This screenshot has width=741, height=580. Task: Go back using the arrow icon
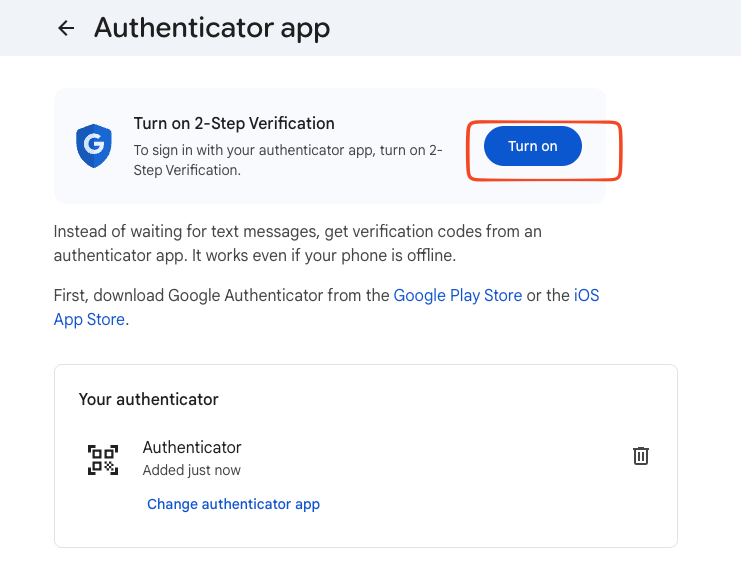click(x=66, y=28)
